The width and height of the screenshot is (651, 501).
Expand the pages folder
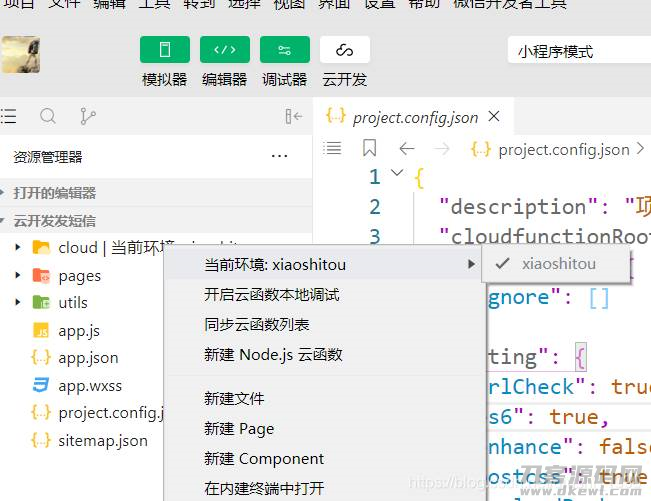[x=17, y=275]
